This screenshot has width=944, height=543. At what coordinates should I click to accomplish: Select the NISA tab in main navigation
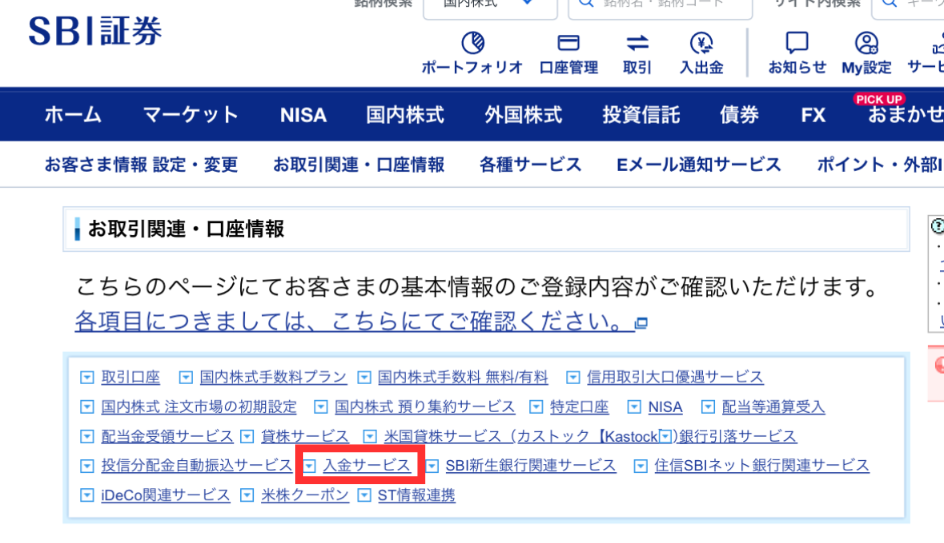(303, 115)
